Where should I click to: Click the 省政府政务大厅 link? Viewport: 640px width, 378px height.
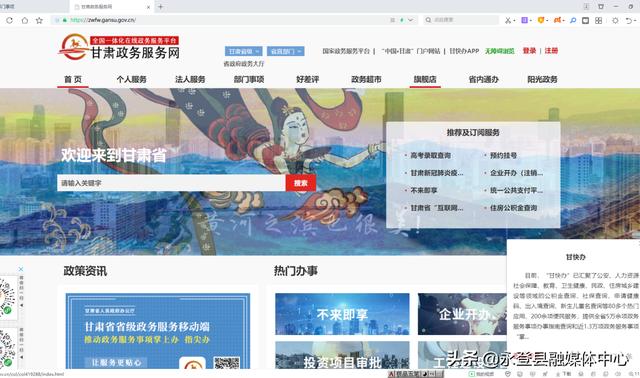click(x=244, y=64)
